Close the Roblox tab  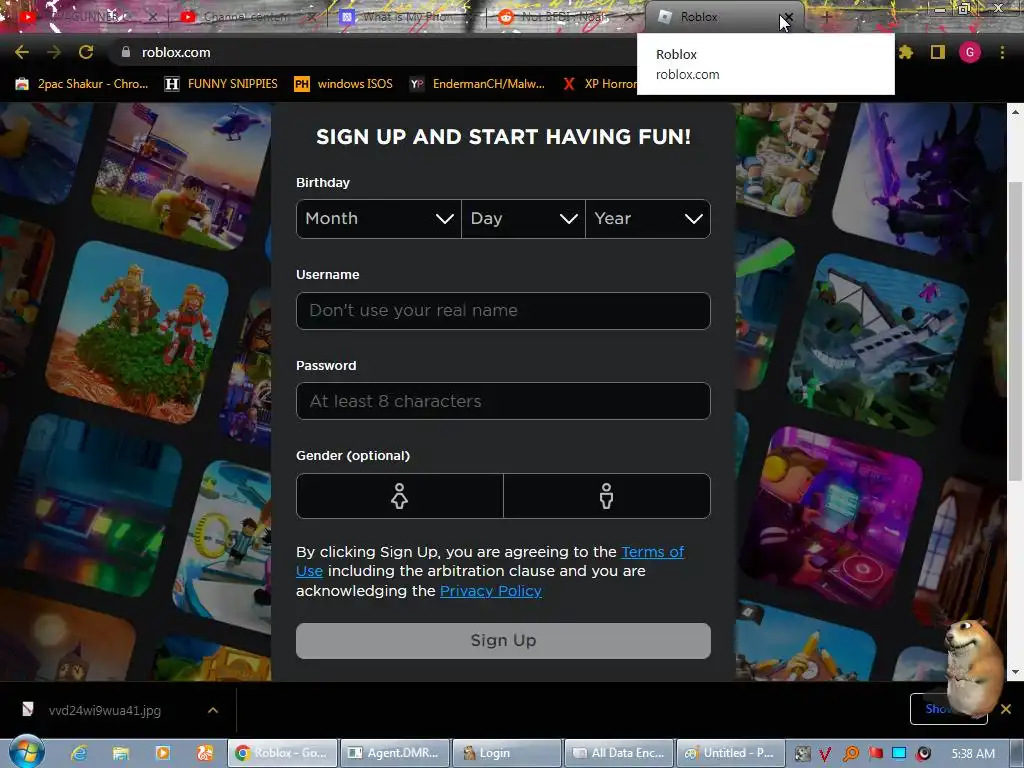pos(789,17)
